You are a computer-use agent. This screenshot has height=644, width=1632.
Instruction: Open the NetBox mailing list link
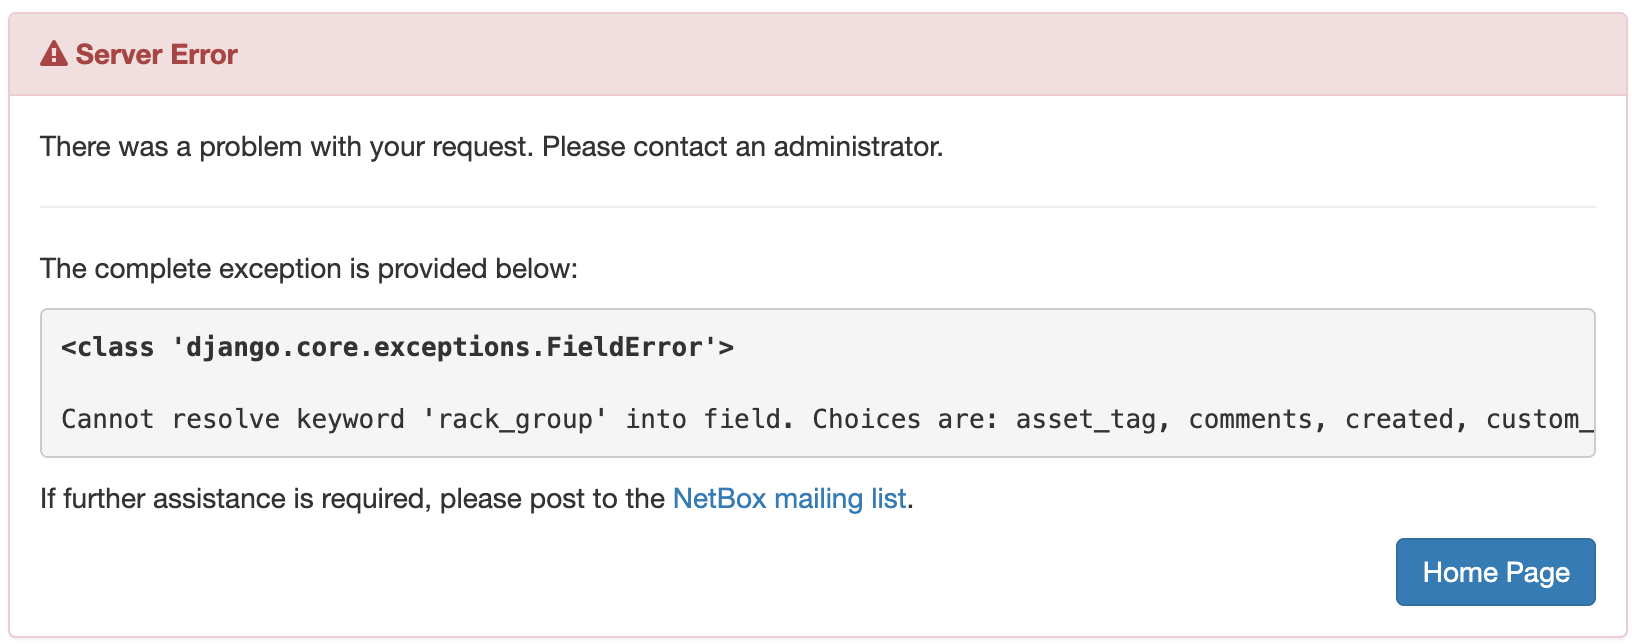(x=789, y=498)
